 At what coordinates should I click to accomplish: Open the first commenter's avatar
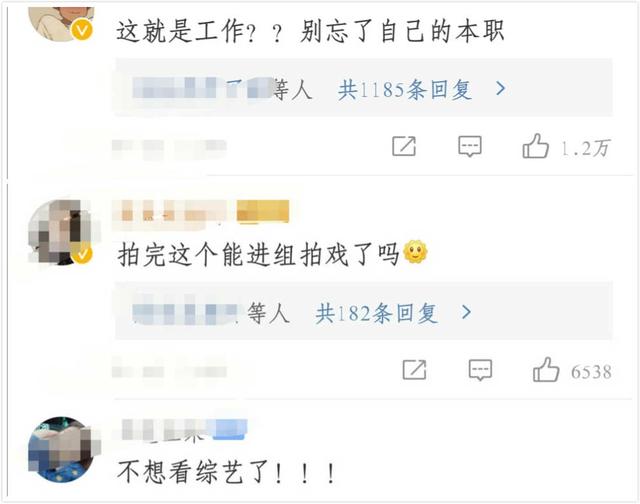(x=61, y=22)
